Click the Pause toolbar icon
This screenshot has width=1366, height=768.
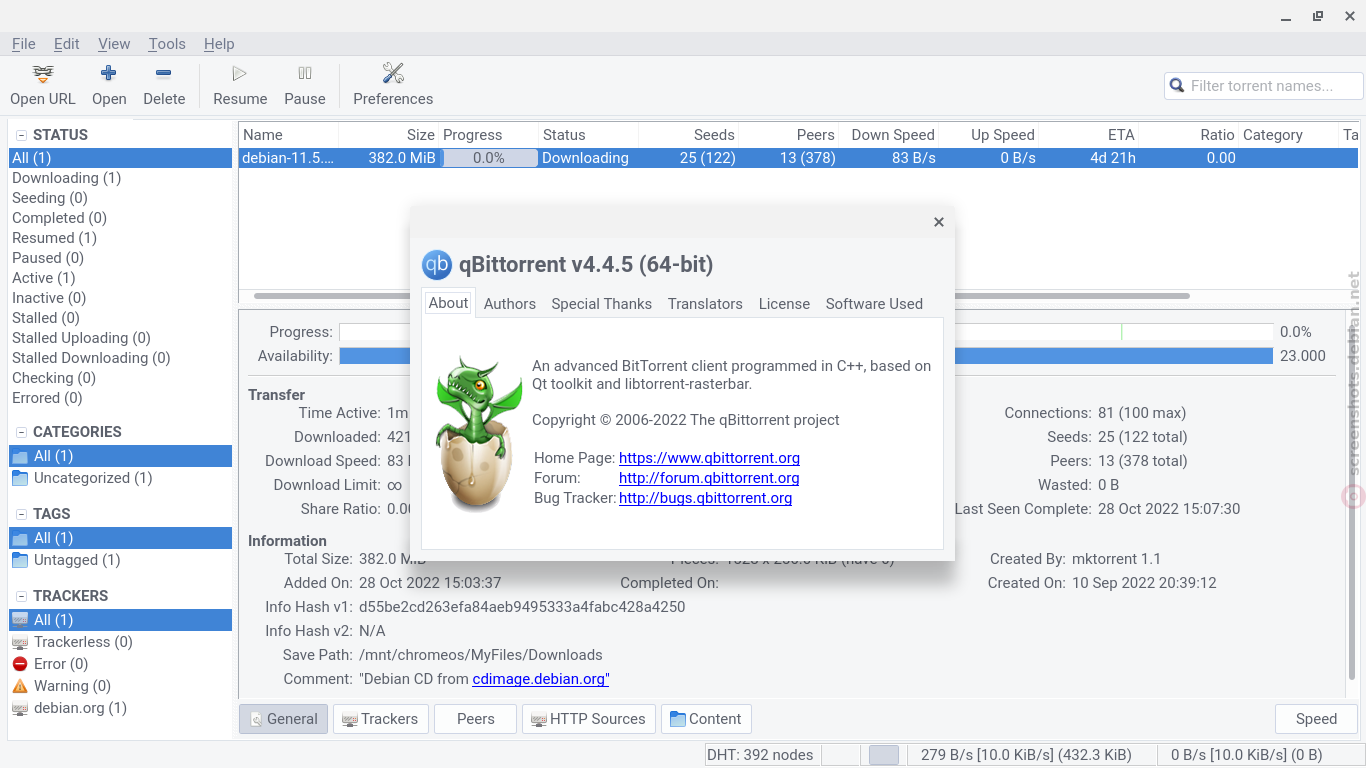click(305, 73)
